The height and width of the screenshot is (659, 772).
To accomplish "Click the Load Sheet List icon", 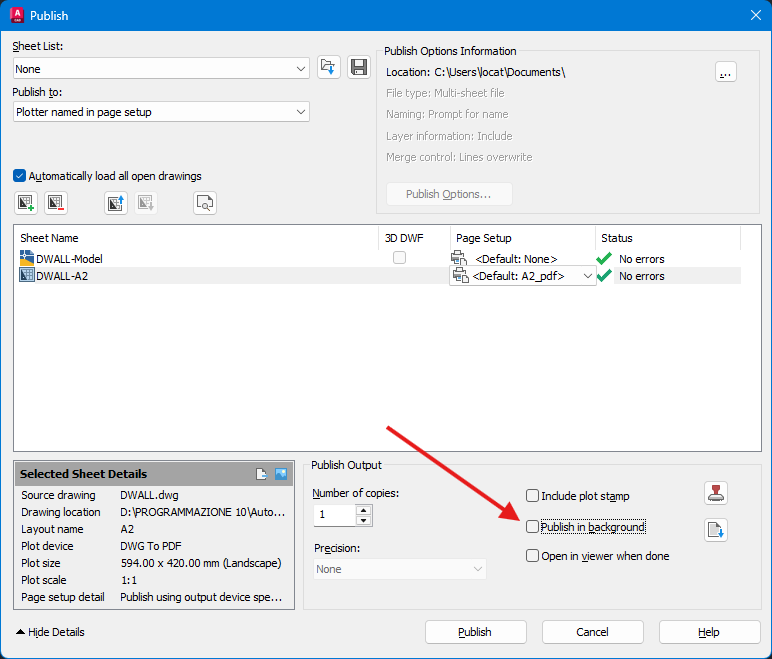I will [328, 67].
